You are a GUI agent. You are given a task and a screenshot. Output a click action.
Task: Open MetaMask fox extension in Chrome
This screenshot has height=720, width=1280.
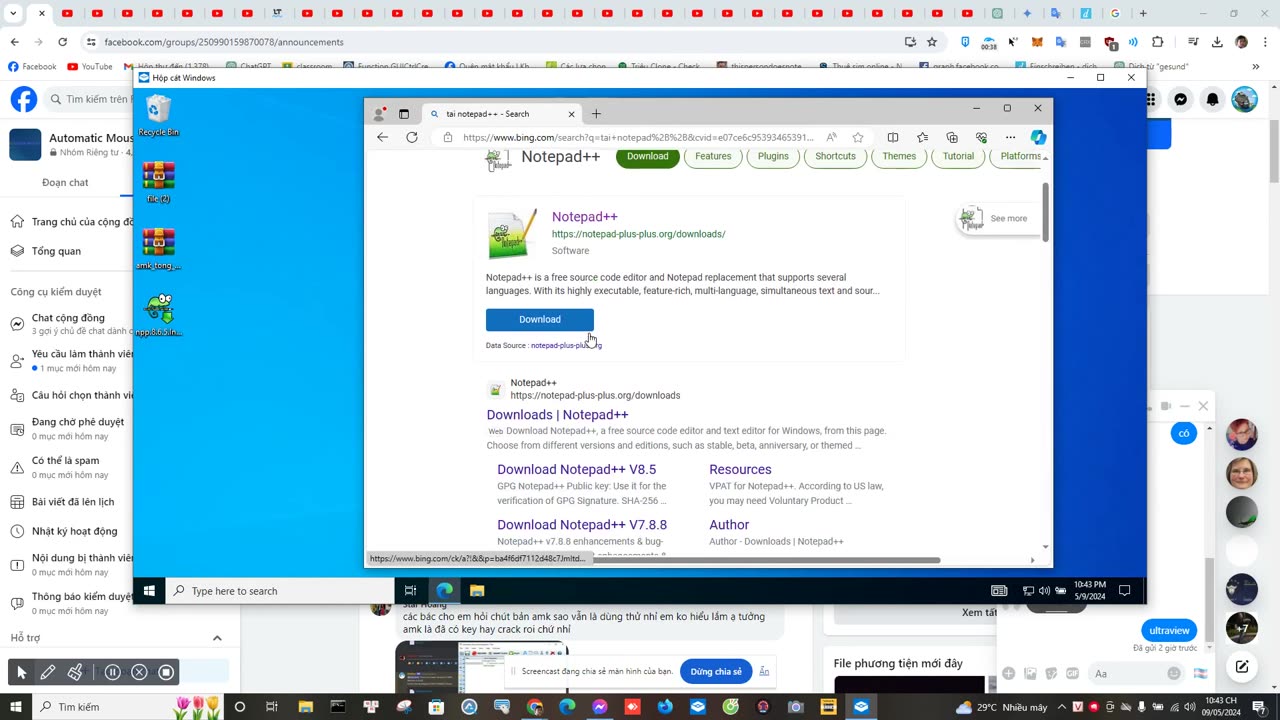coord(1037,42)
